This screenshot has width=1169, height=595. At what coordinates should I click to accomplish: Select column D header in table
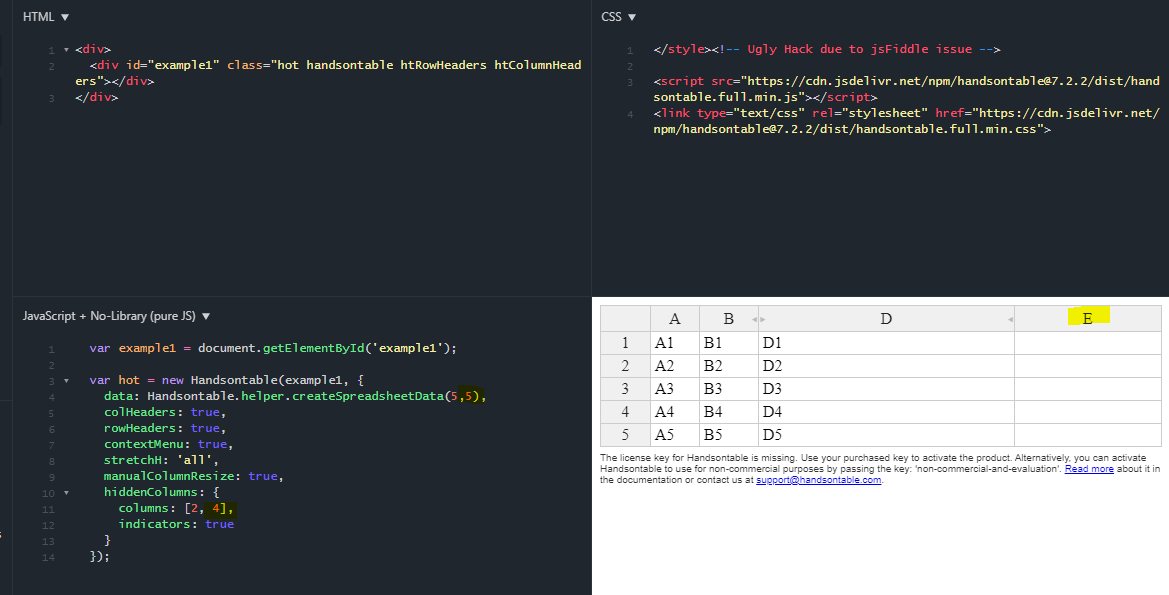coord(886,319)
